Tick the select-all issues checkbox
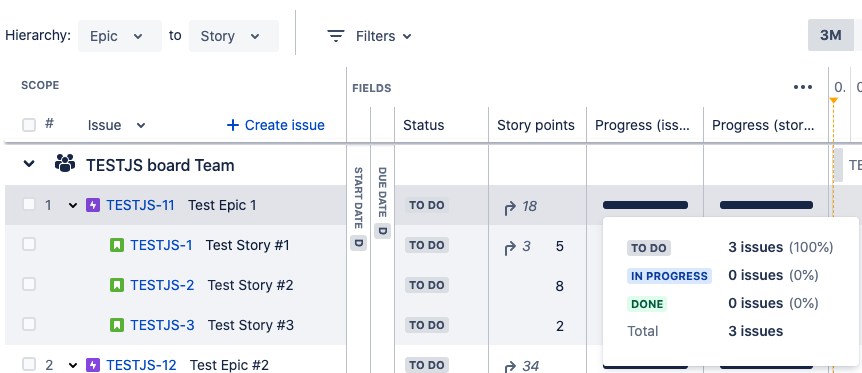This screenshot has height=373, width=862. click(29, 125)
